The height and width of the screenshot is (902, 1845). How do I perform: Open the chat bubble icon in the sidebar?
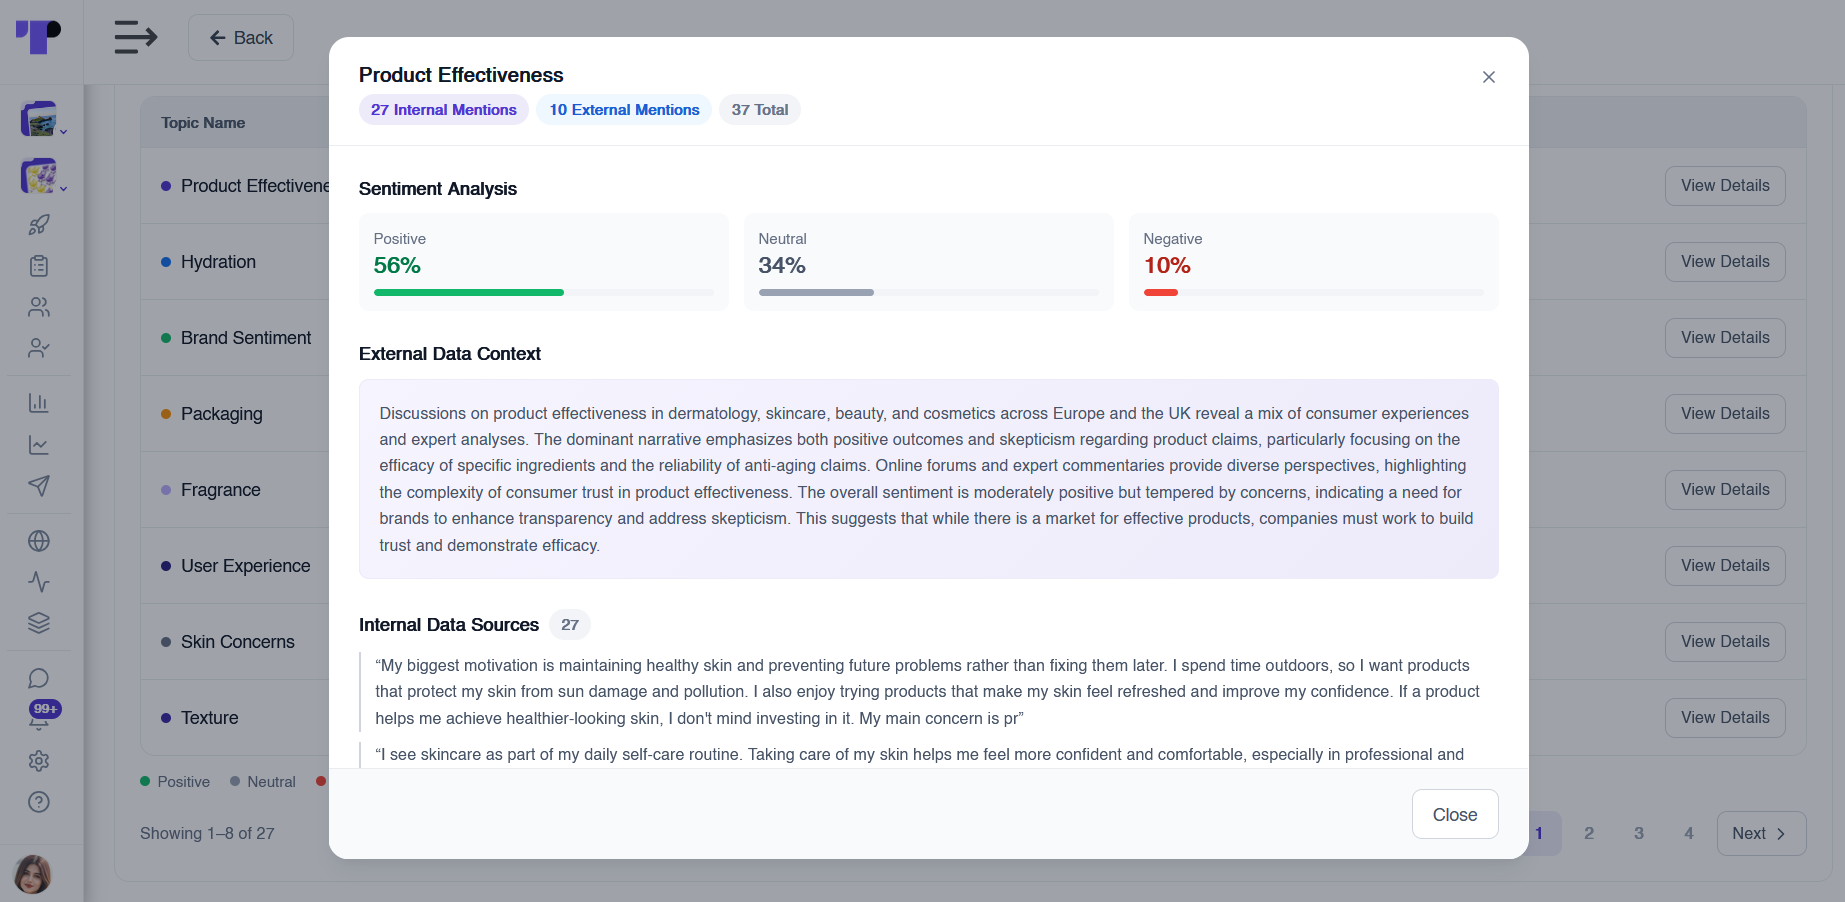coord(39,678)
